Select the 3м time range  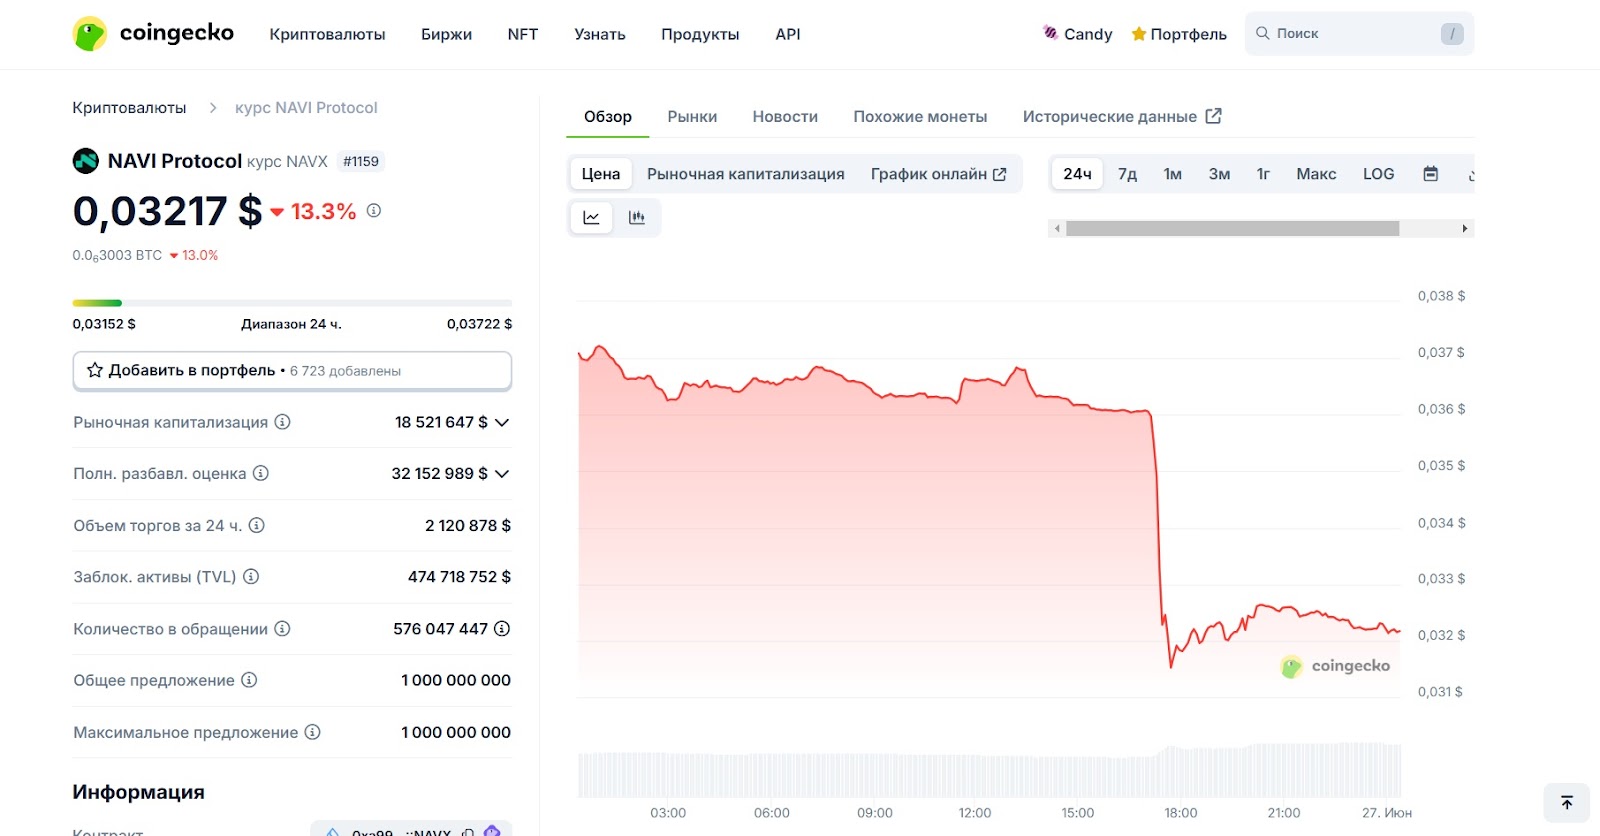pyautogui.click(x=1219, y=174)
